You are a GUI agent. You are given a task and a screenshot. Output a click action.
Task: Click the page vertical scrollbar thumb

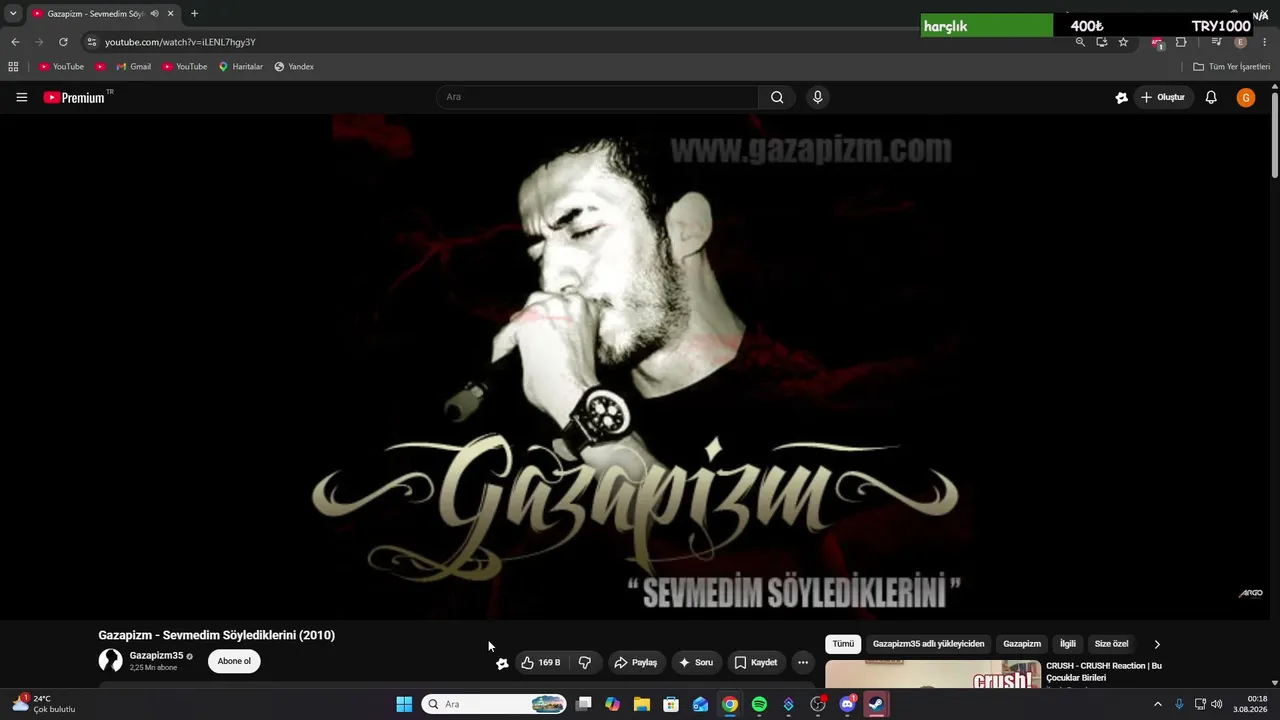tap(1275, 135)
